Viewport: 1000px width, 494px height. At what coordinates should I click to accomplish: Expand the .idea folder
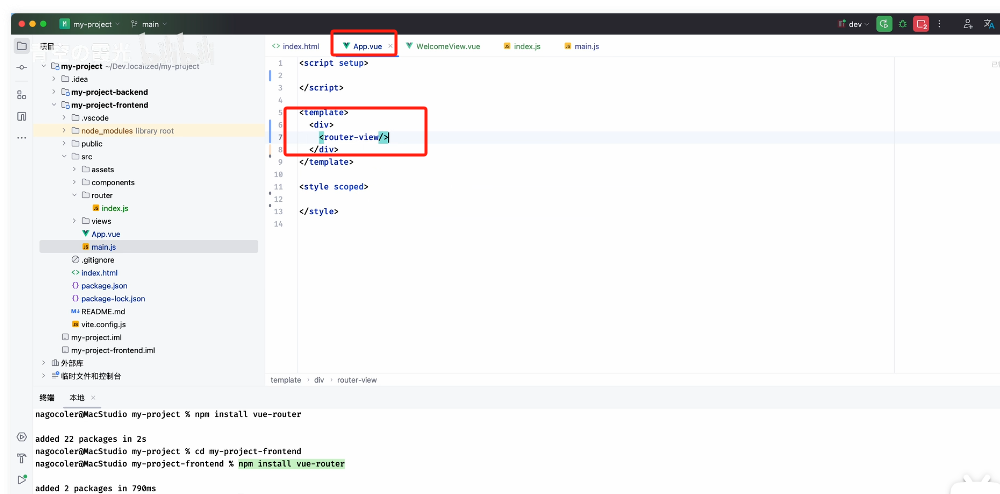pyautogui.click(x=54, y=79)
